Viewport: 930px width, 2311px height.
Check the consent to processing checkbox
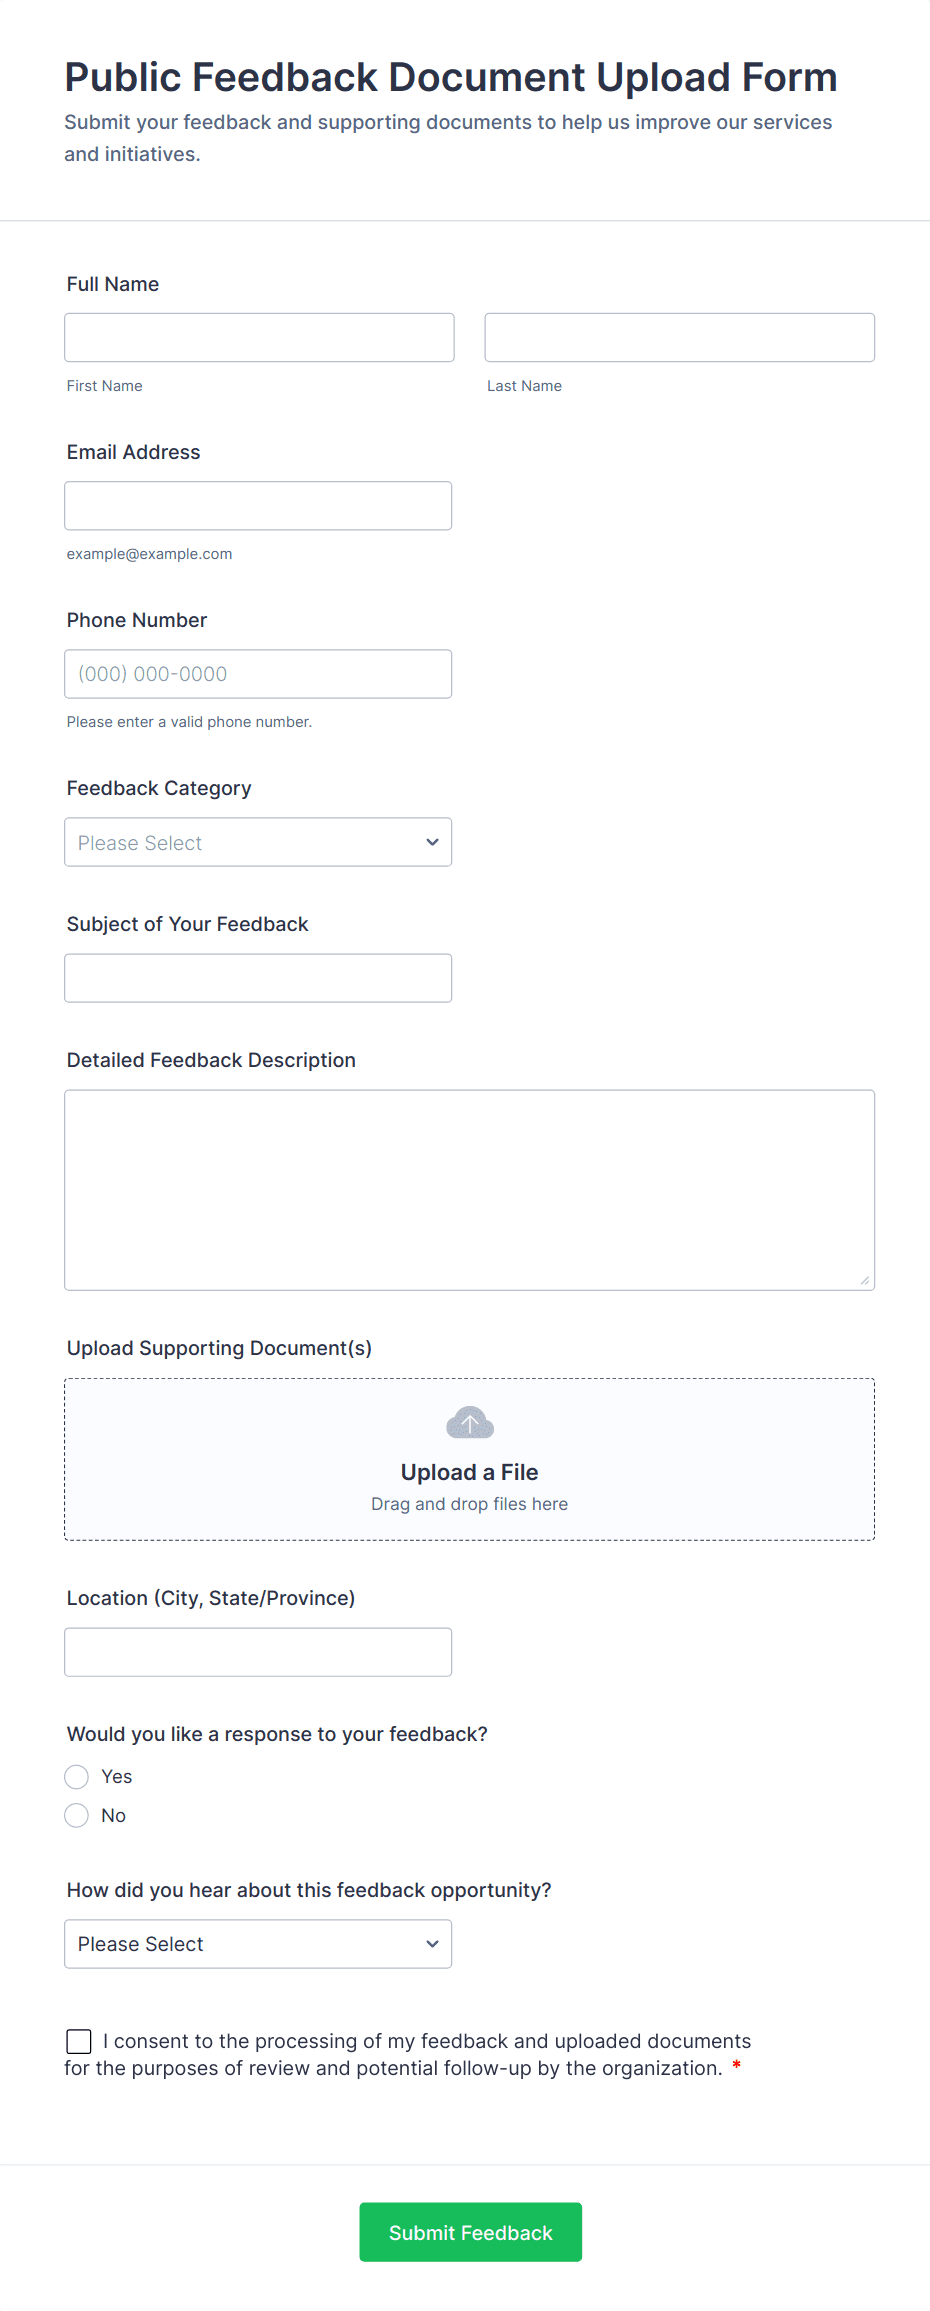tap(79, 2041)
